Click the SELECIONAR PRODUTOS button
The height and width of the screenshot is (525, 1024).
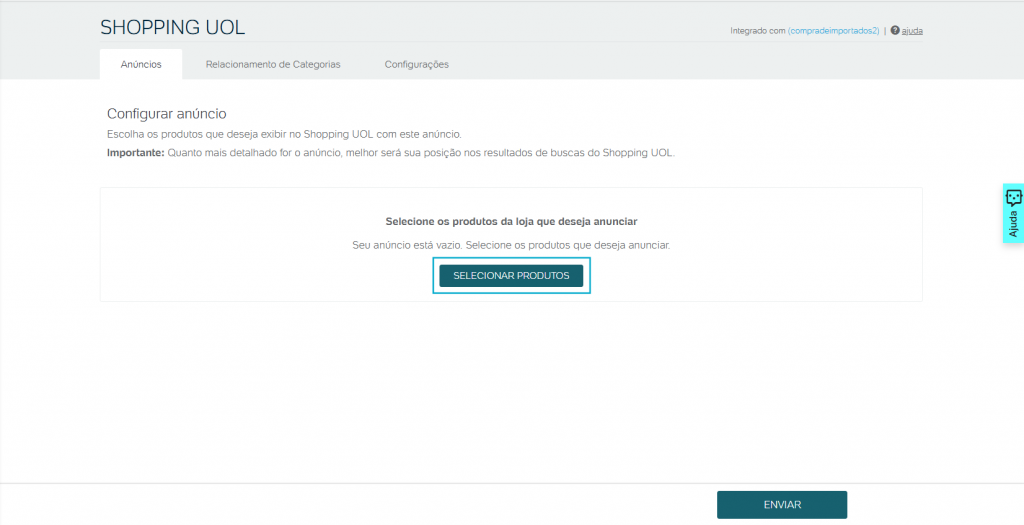click(x=511, y=276)
